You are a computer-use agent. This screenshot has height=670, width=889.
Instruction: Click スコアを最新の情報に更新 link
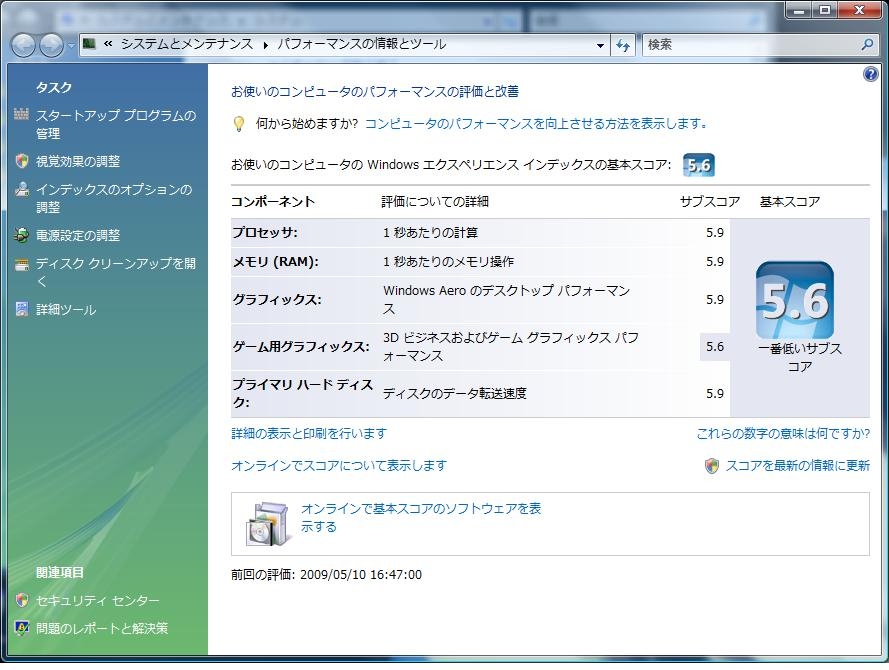pos(798,465)
